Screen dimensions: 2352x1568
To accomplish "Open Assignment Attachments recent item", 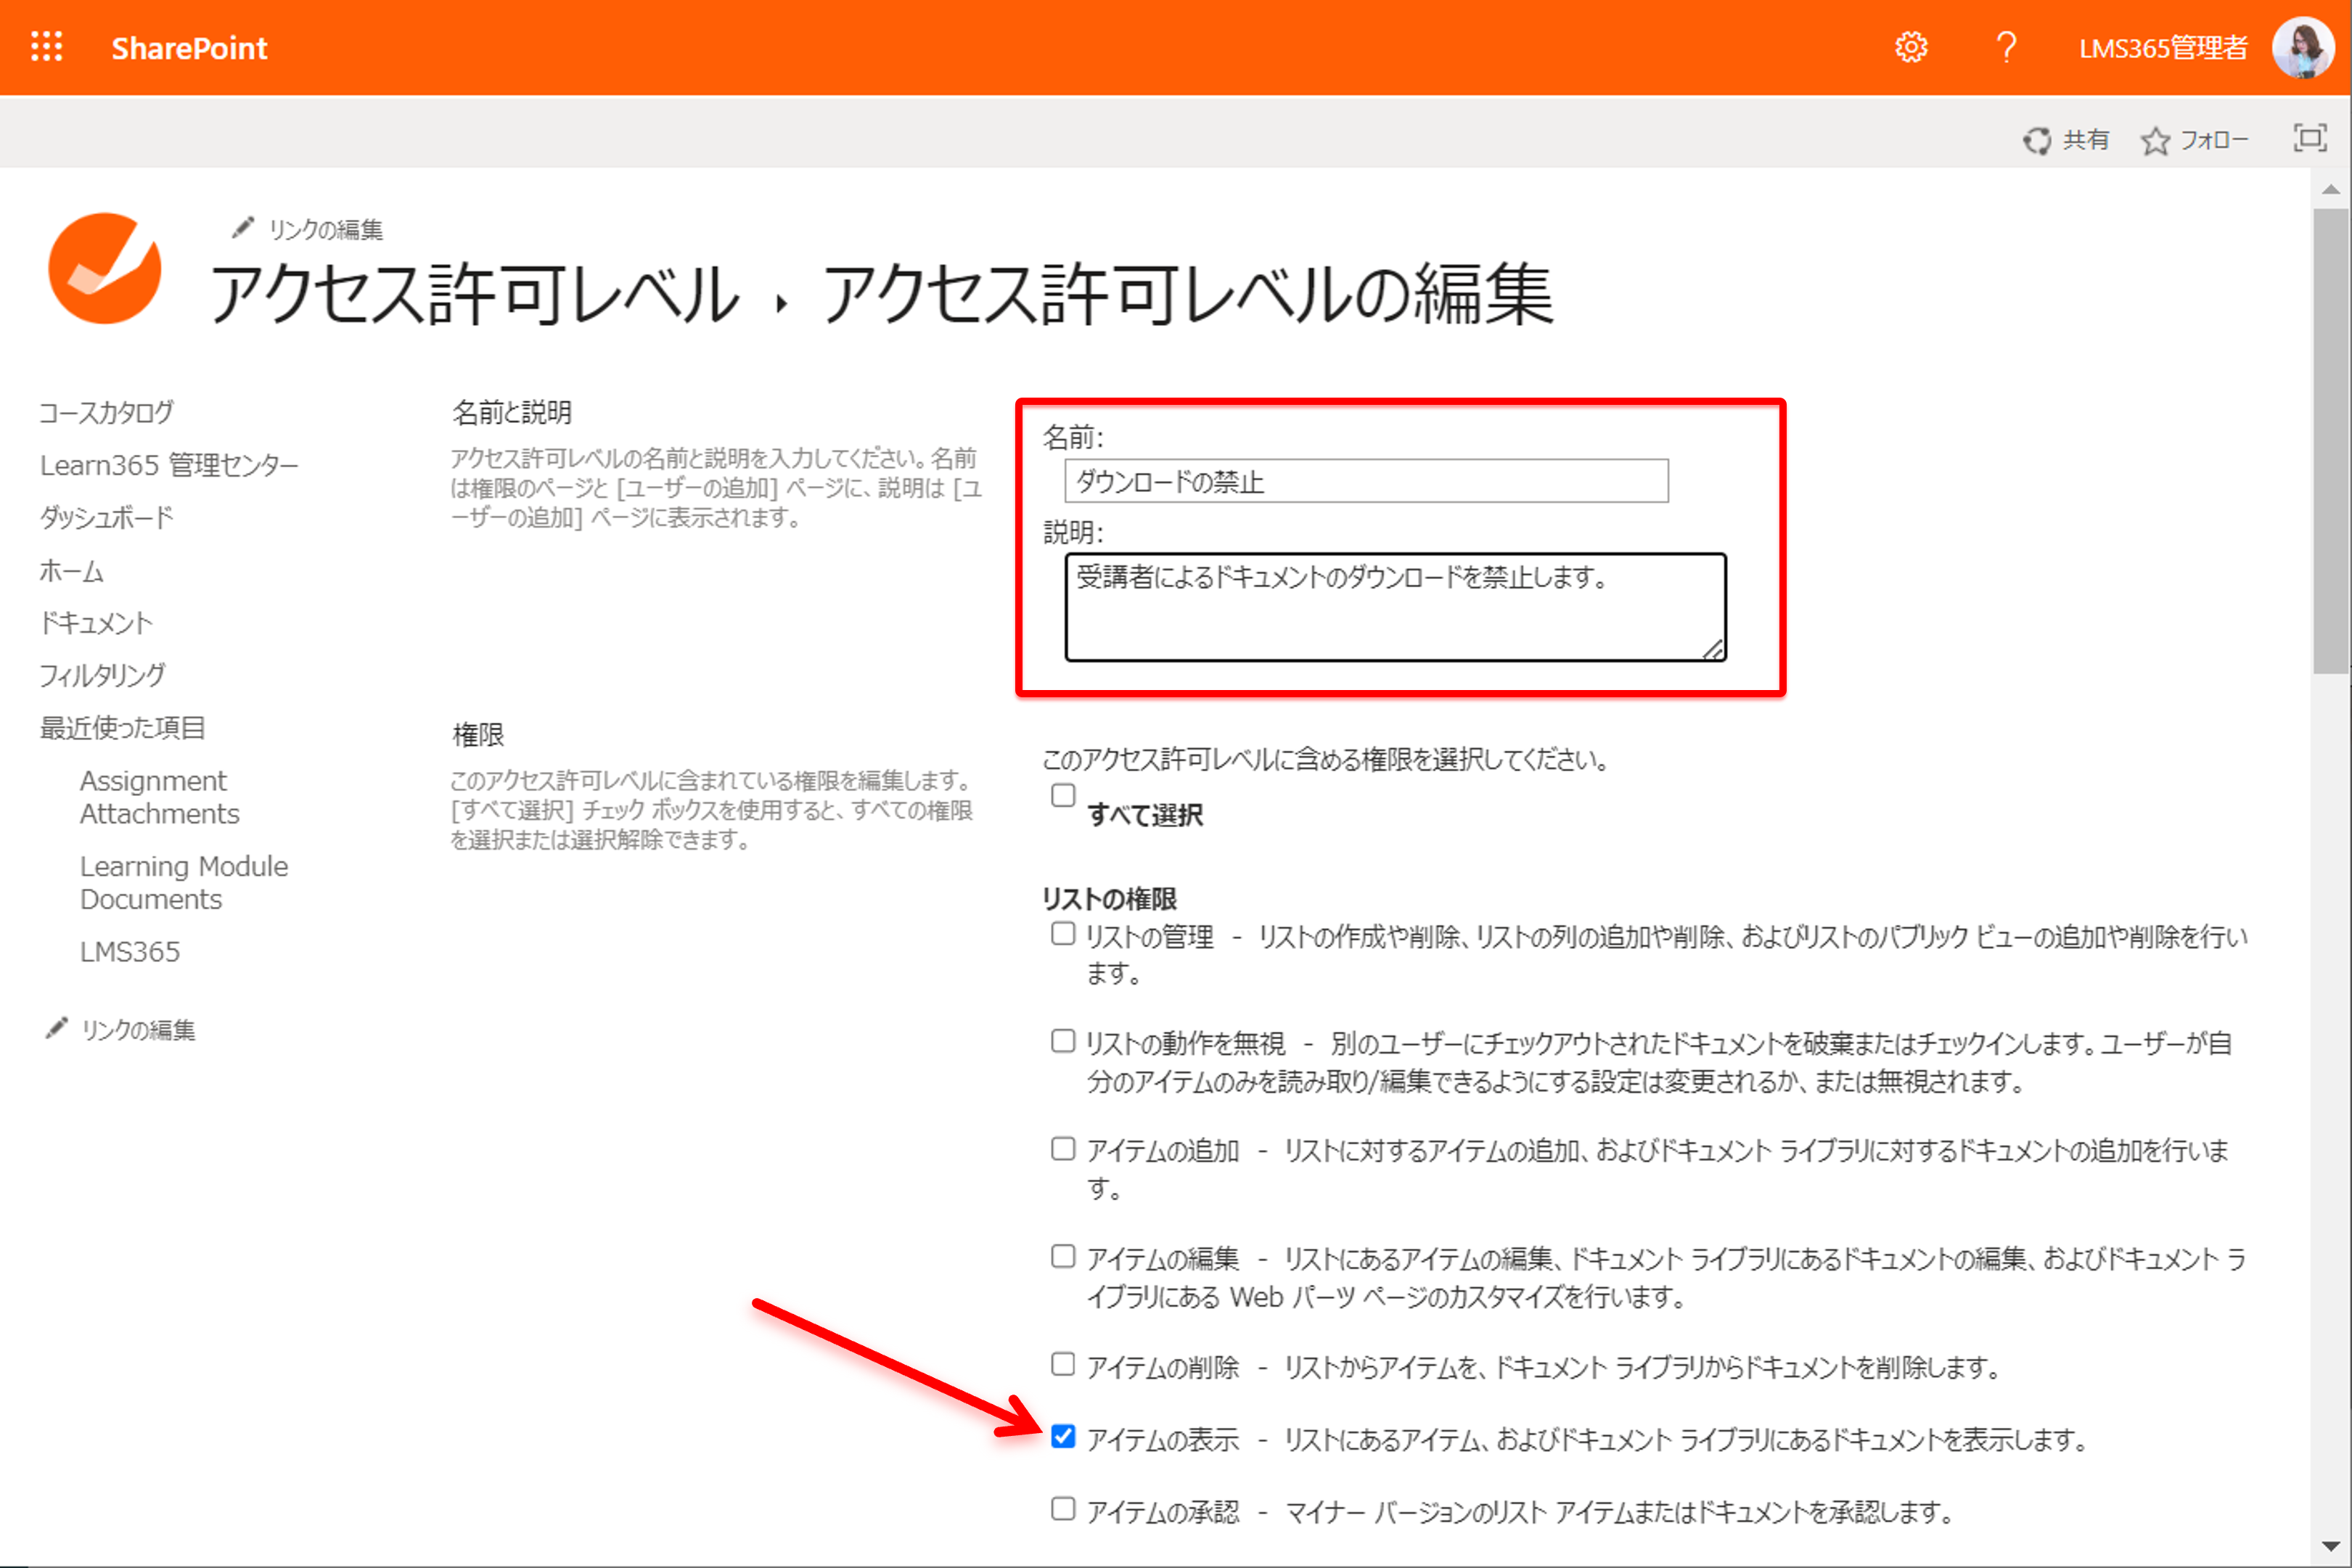I will click(x=159, y=797).
